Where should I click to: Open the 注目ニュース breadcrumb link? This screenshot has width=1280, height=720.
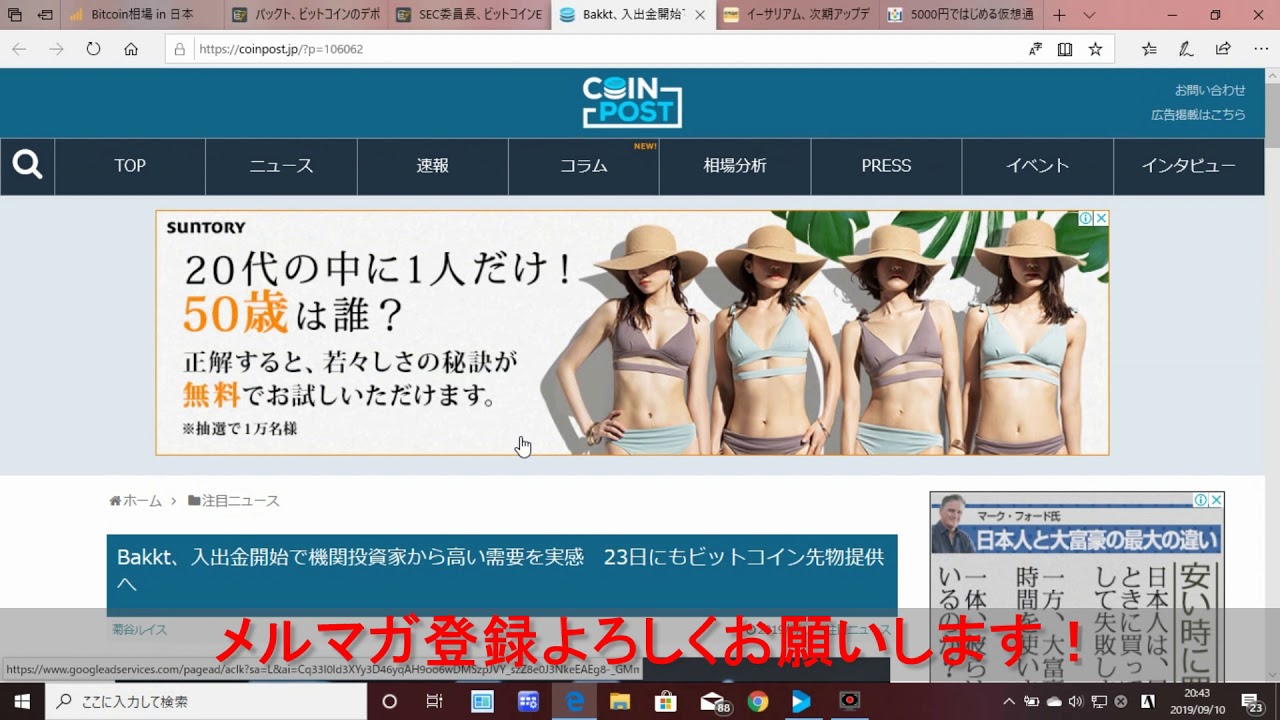[x=240, y=500]
